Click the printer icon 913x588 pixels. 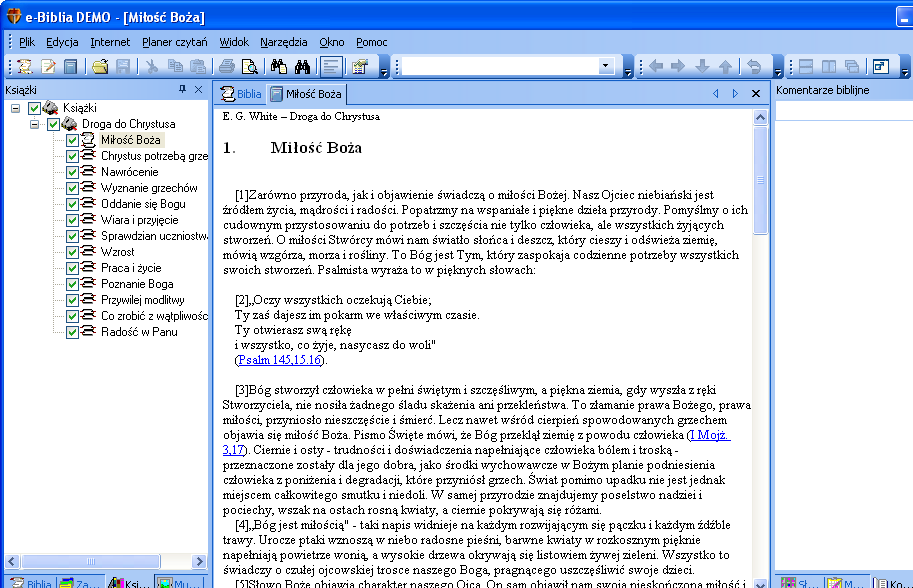[227, 67]
